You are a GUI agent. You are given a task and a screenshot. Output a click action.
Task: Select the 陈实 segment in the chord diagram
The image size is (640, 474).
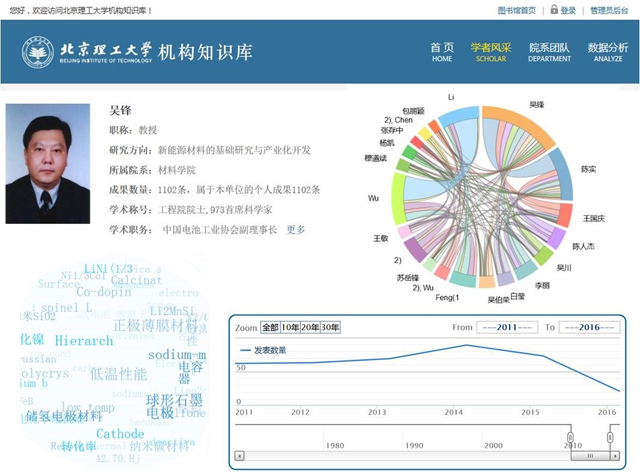click(563, 172)
